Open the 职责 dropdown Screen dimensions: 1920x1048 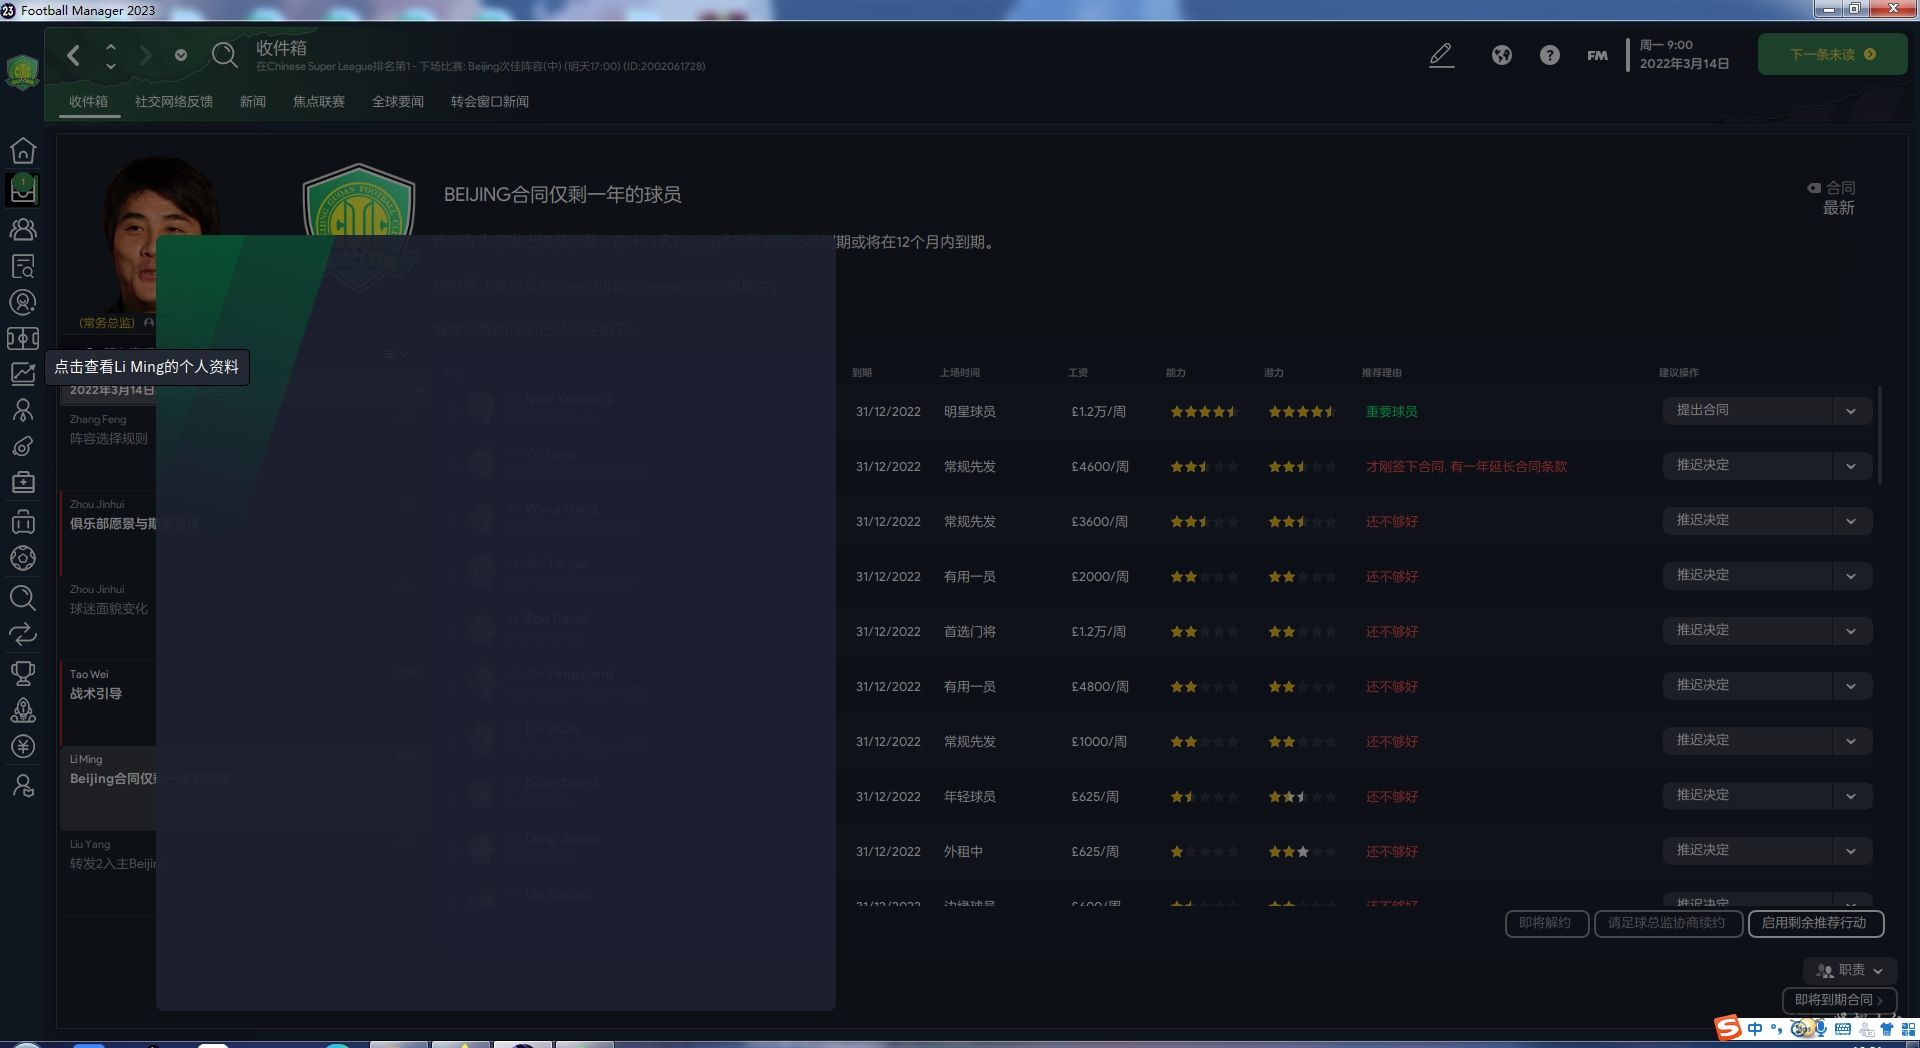point(1848,970)
